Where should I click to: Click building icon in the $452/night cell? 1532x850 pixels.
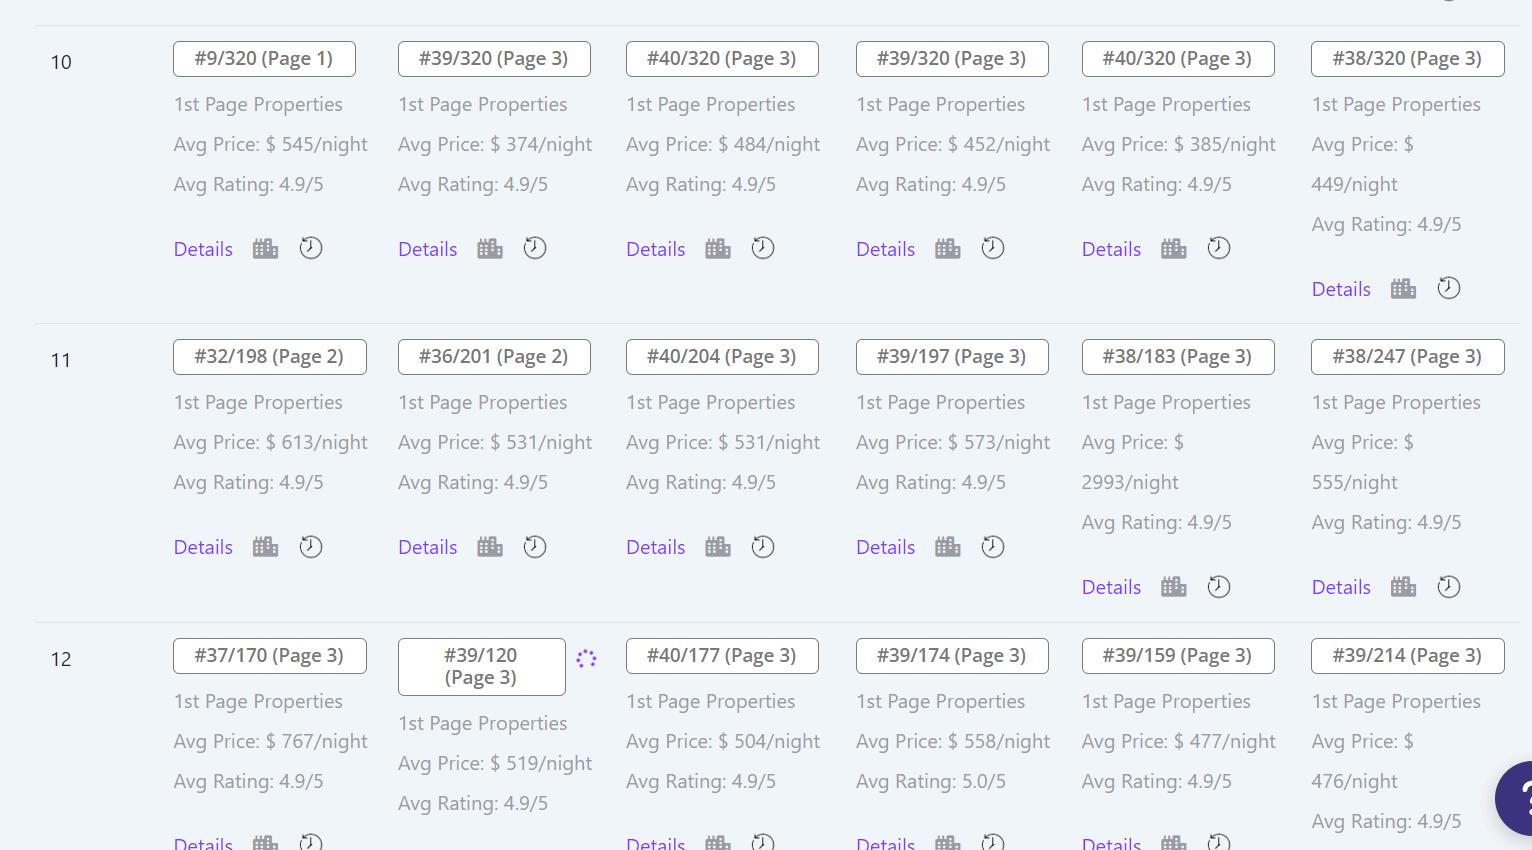948,248
